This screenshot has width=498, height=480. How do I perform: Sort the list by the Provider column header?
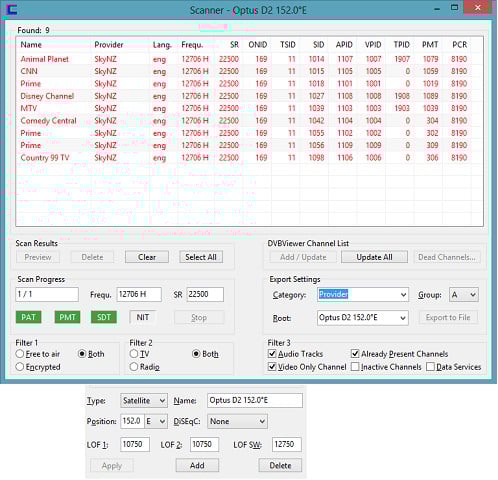pos(109,45)
